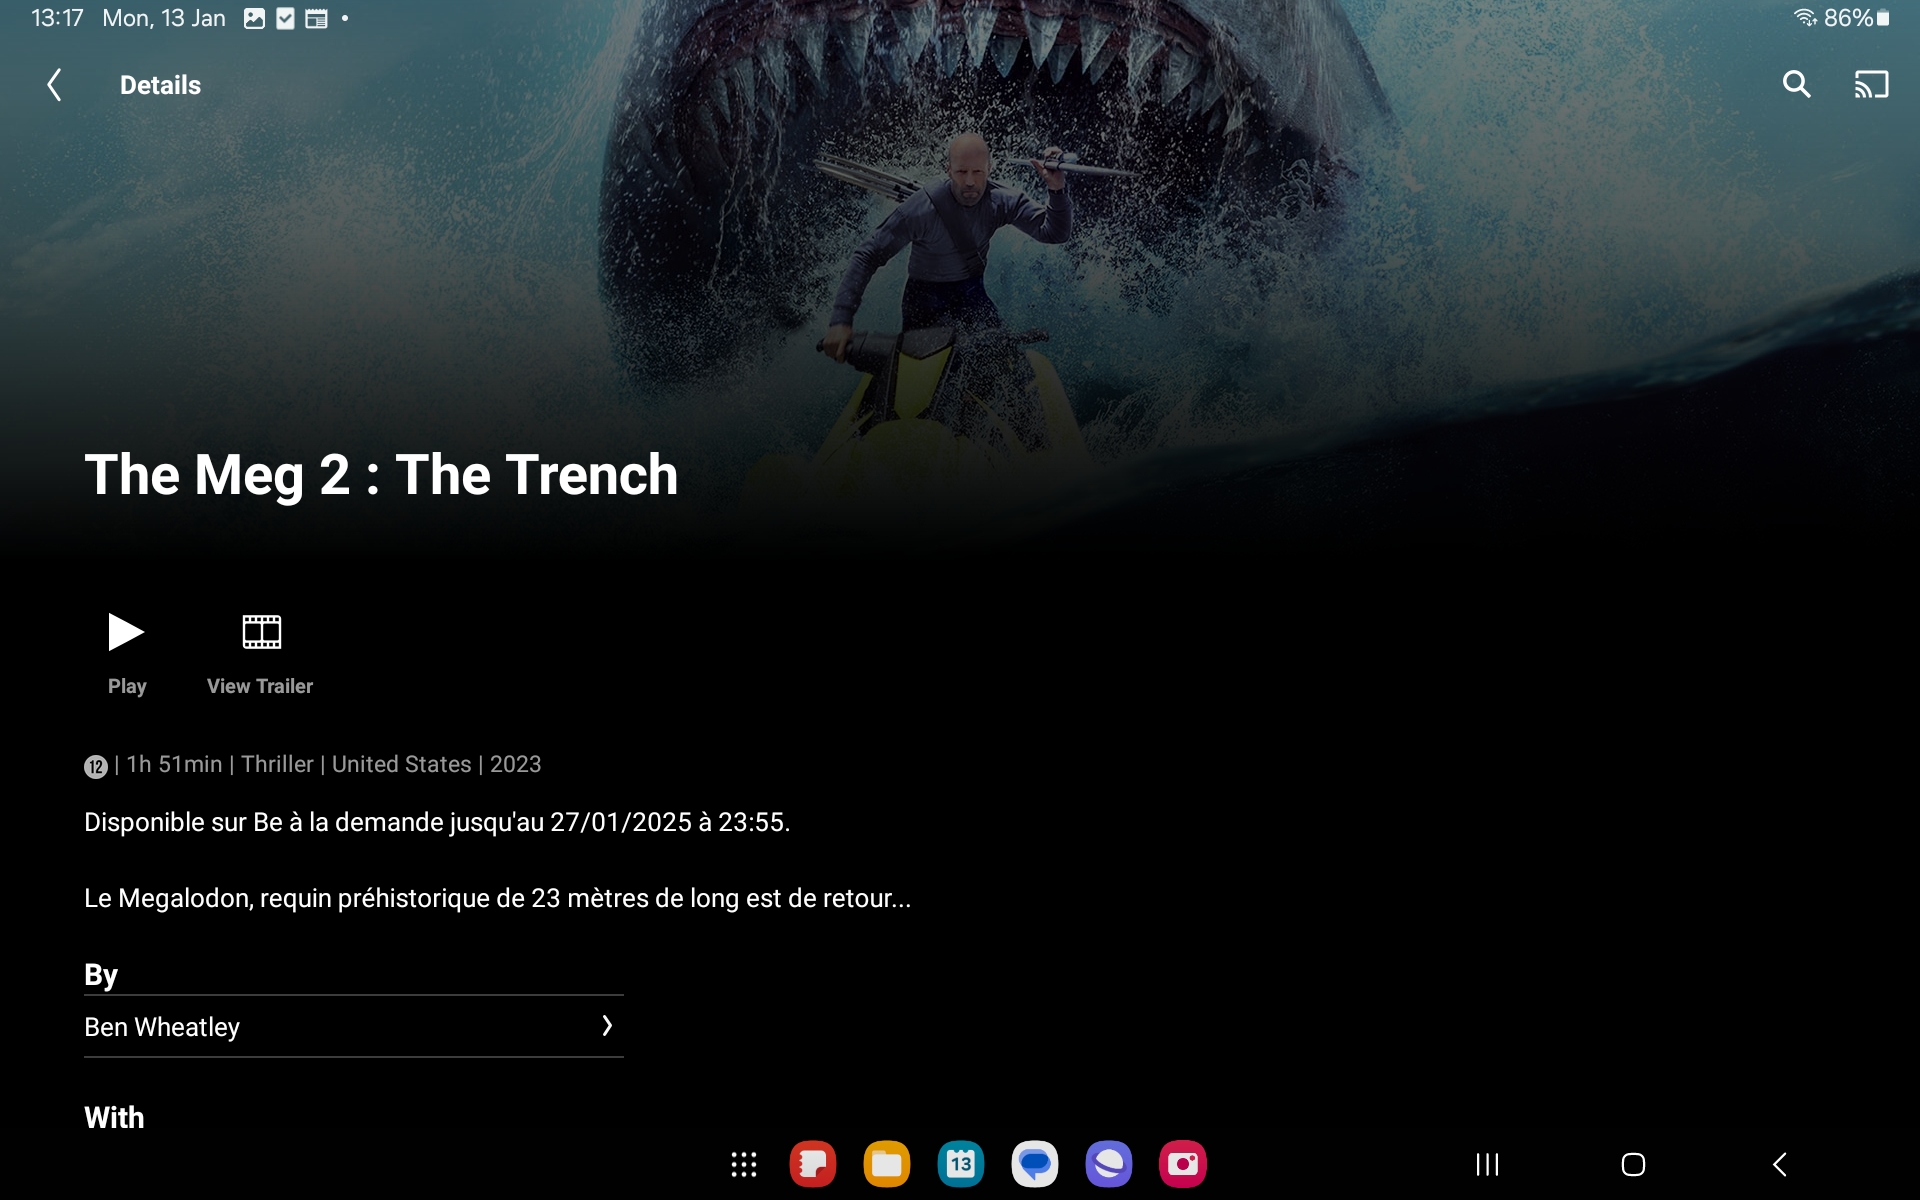Tap the truncated Megalodon synopsis text
This screenshot has height=1200, width=1920.
(x=497, y=898)
